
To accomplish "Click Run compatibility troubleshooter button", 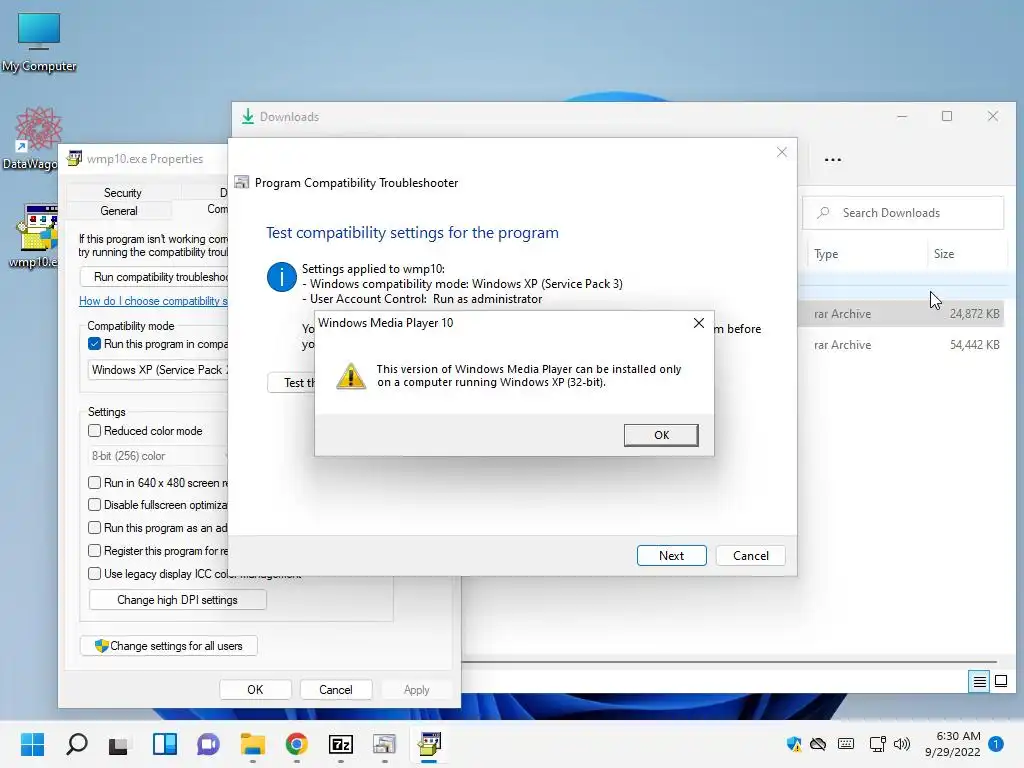I will (154, 277).
